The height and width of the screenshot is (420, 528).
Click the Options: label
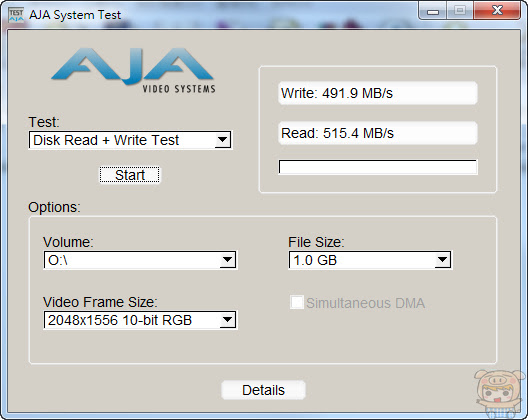point(54,207)
